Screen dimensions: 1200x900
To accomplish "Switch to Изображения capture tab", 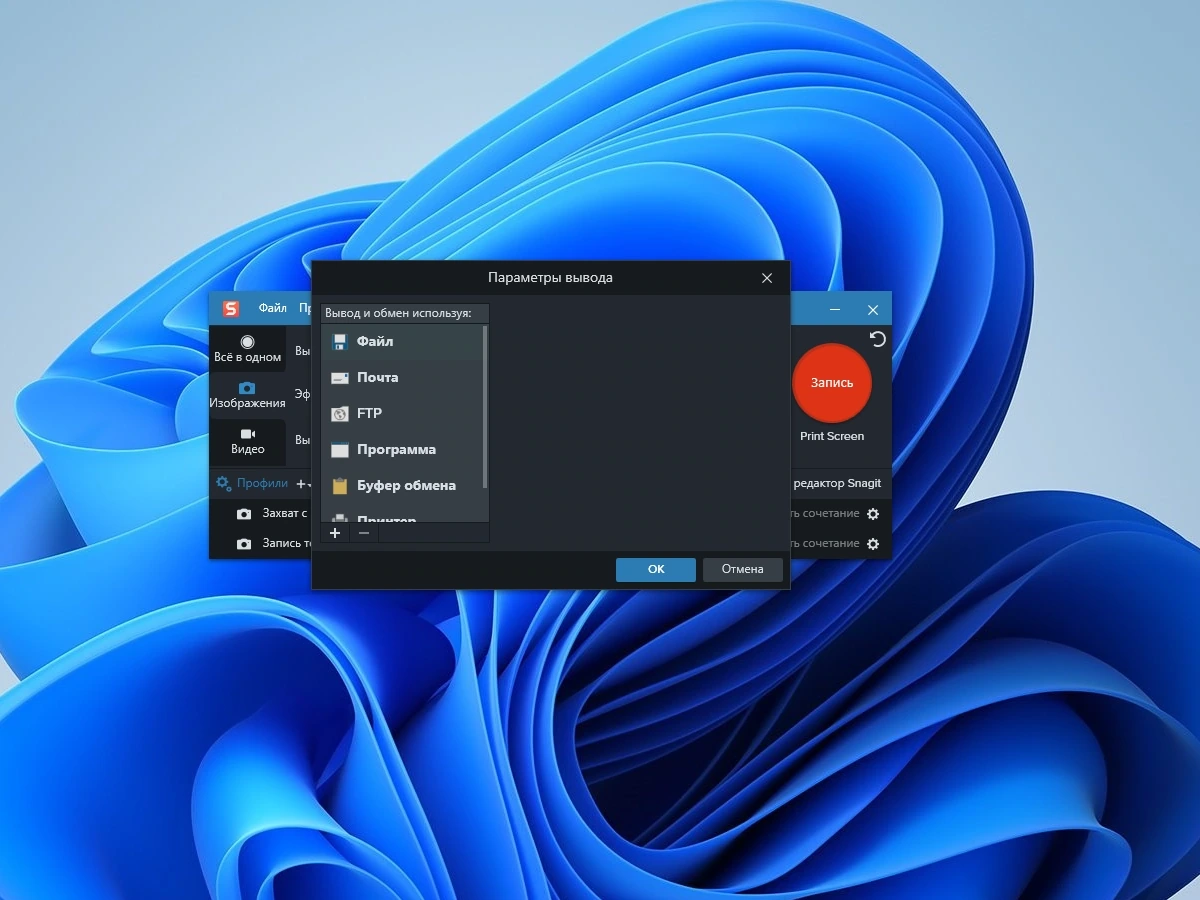I will (247, 395).
